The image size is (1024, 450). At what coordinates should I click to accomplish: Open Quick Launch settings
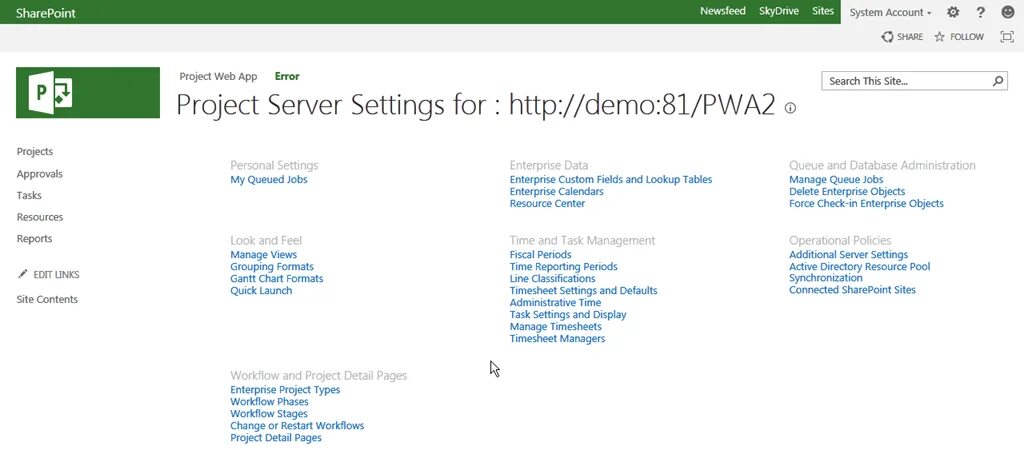[261, 290]
